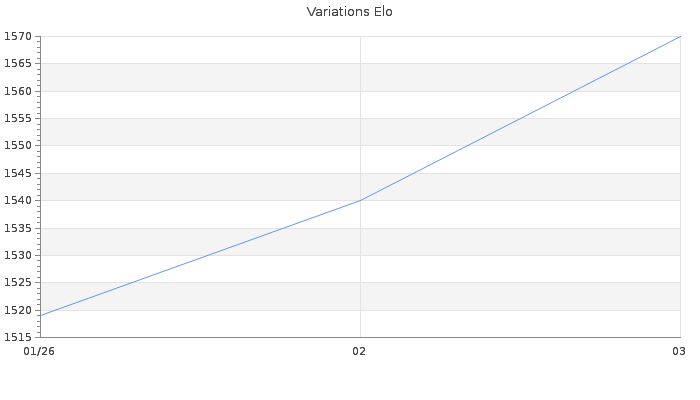Click the line's end point at 03
Image resolution: width=700 pixels, height=400 pixels.
click(x=680, y=36)
